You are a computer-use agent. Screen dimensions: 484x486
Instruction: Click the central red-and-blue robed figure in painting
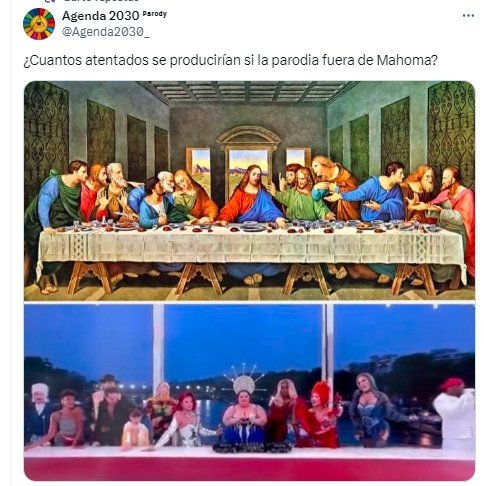click(x=252, y=196)
